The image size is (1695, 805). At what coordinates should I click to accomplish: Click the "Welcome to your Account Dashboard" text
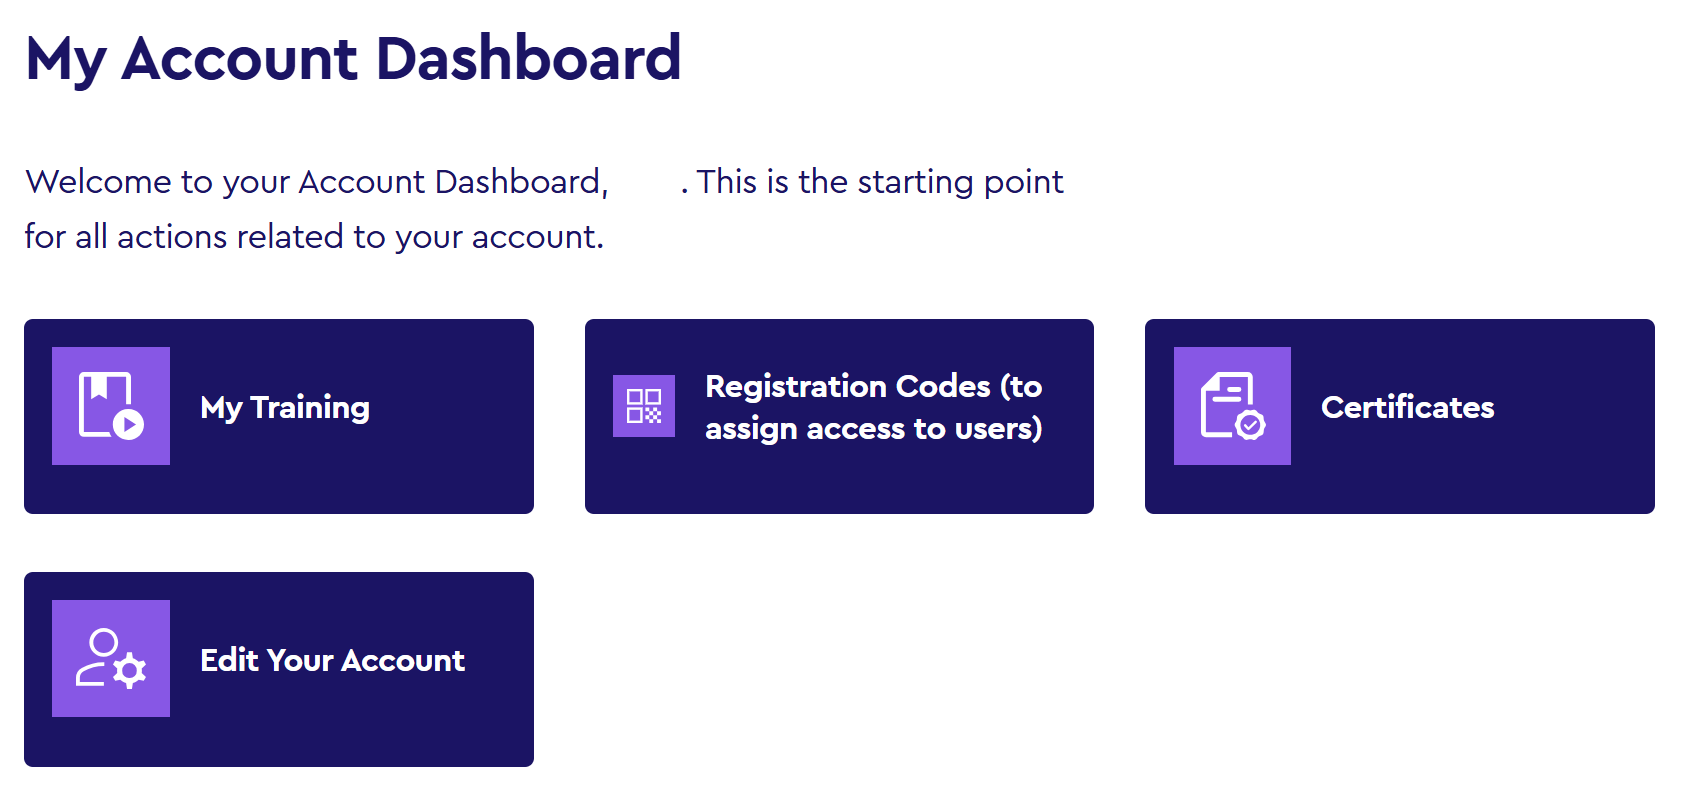click(316, 182)
